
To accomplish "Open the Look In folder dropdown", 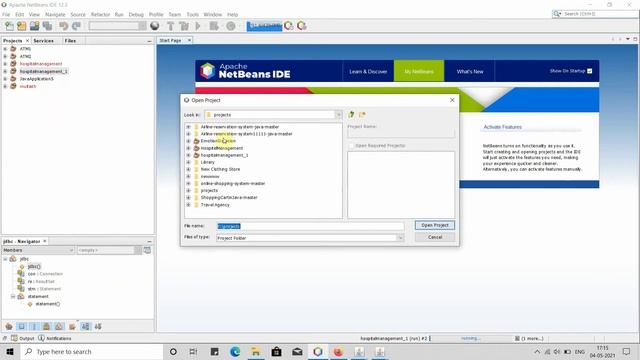I will pos(338,115).
